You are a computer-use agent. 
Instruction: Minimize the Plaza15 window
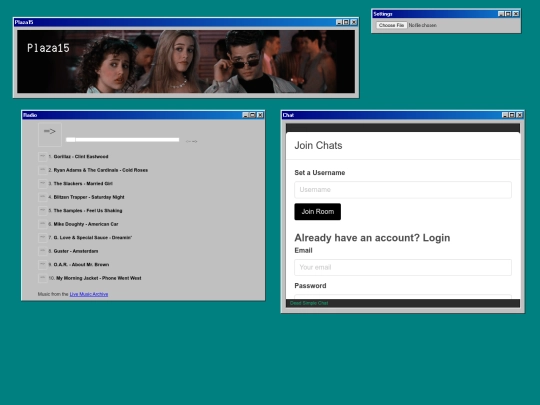click(x=339, y=22)
